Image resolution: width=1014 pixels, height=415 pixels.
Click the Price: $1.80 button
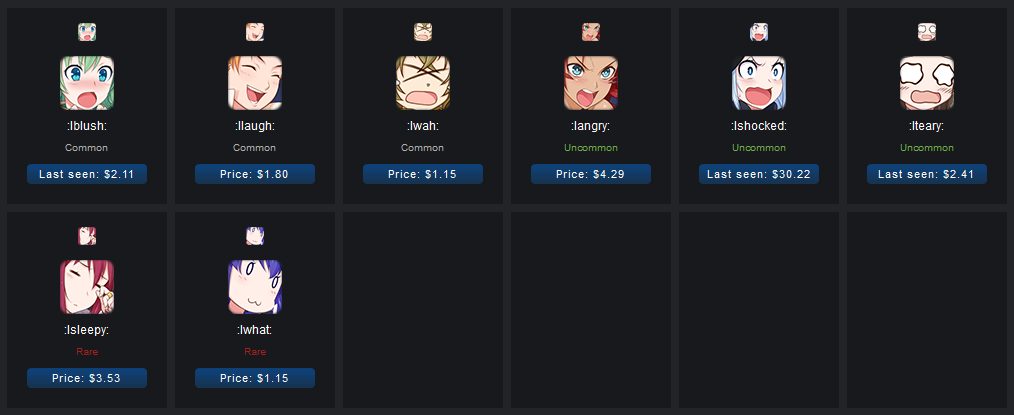(255, 174)
